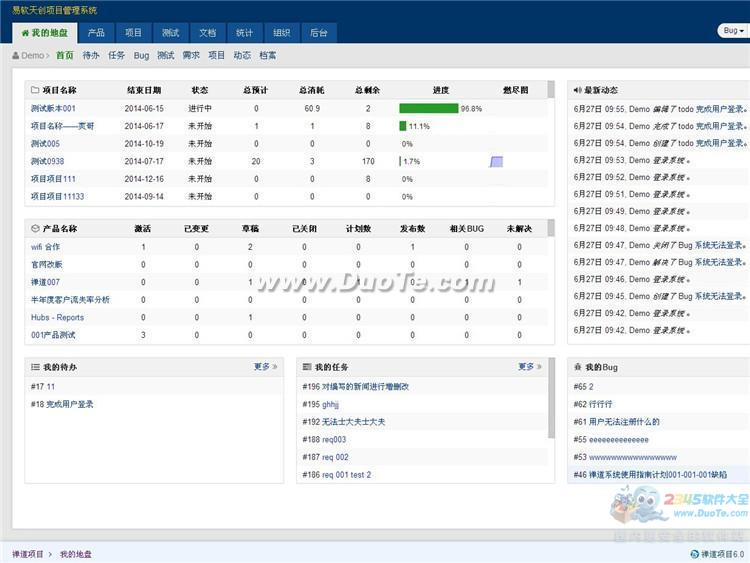Click the scrollbar of the 我的任务 panel
Screen dimensions: 750x563
551,398
